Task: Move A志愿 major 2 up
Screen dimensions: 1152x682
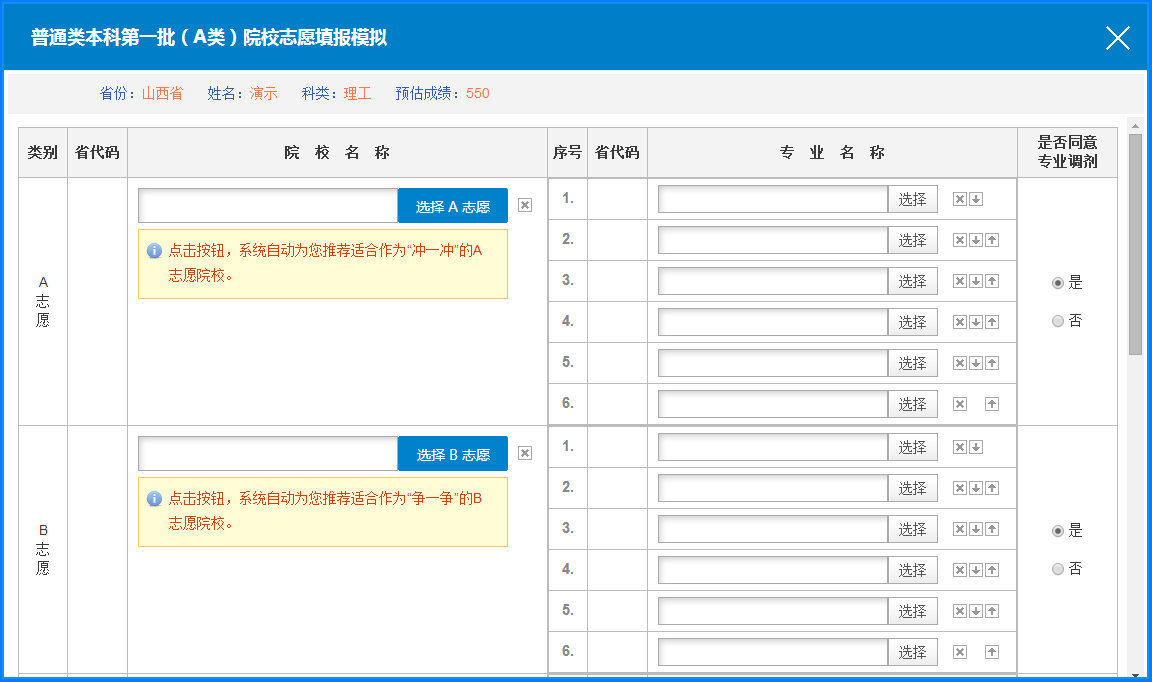Action: point(992,240)
